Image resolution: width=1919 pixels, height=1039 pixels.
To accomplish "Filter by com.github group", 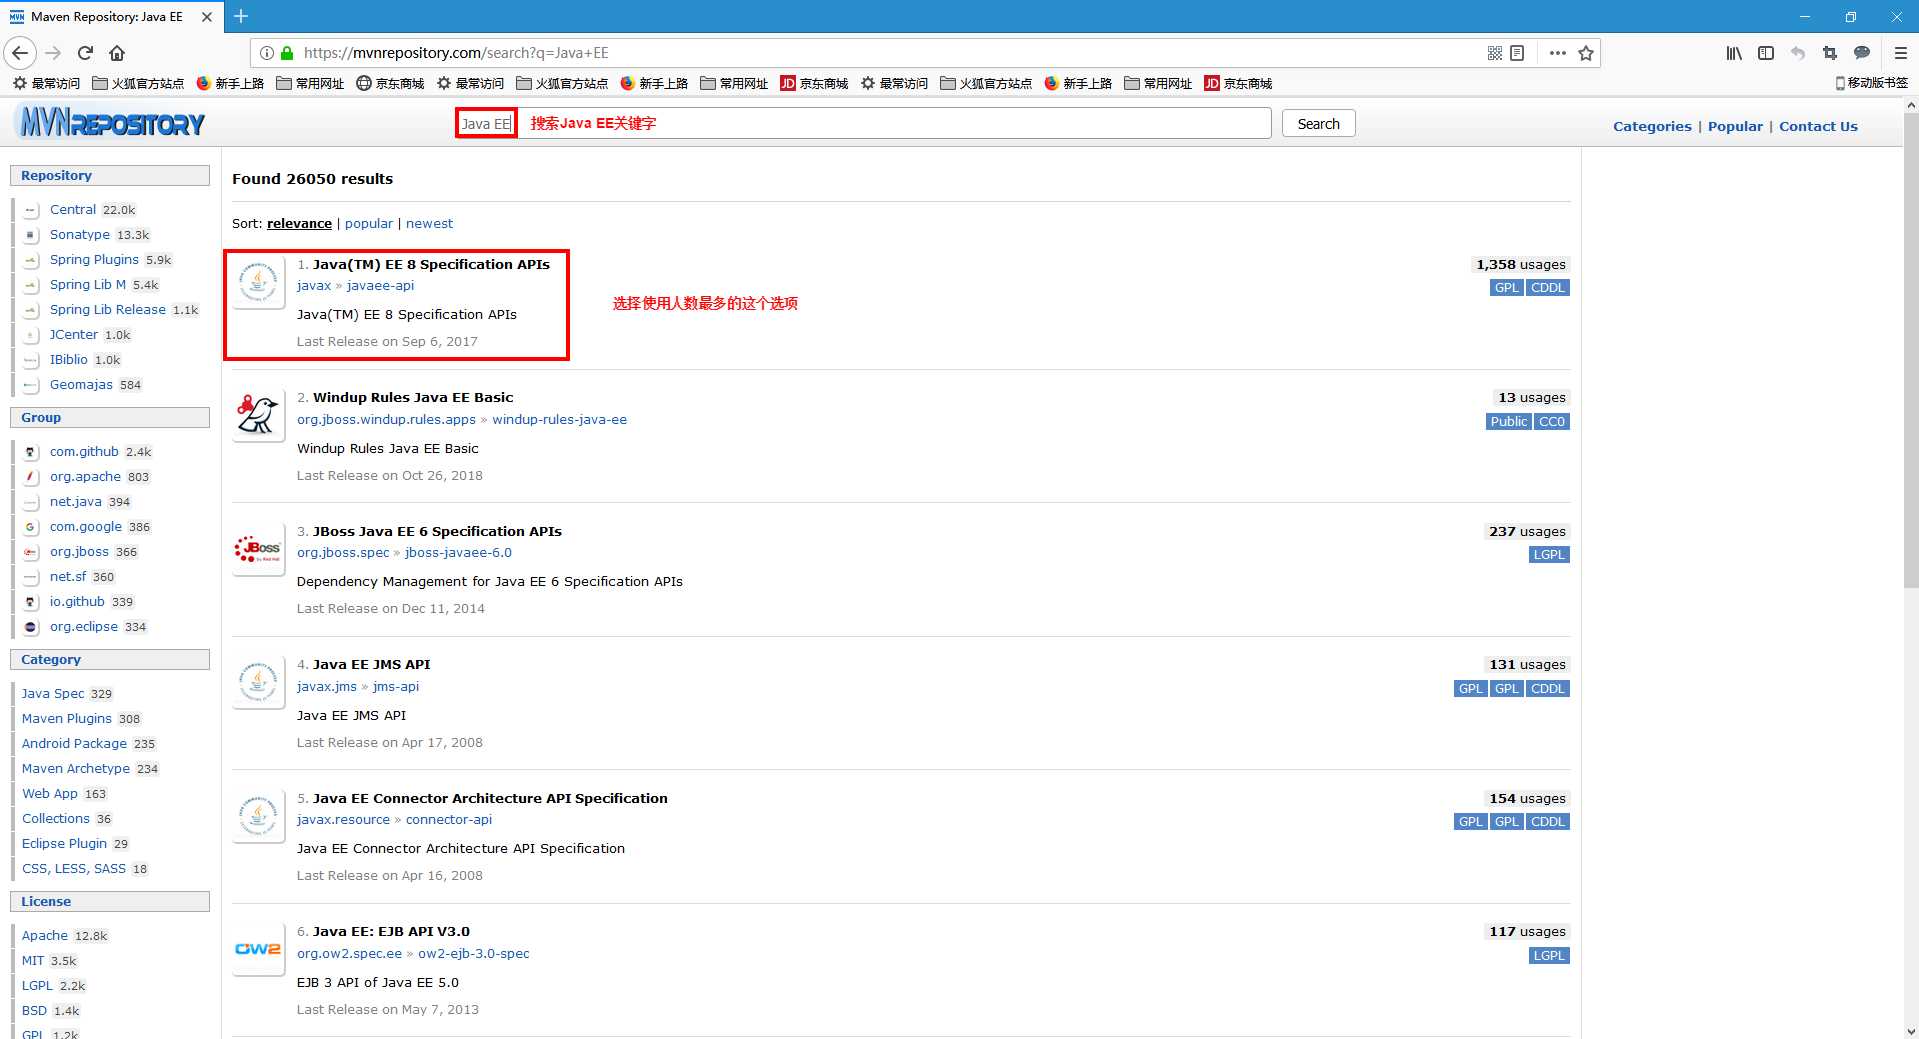I will 84,451.
